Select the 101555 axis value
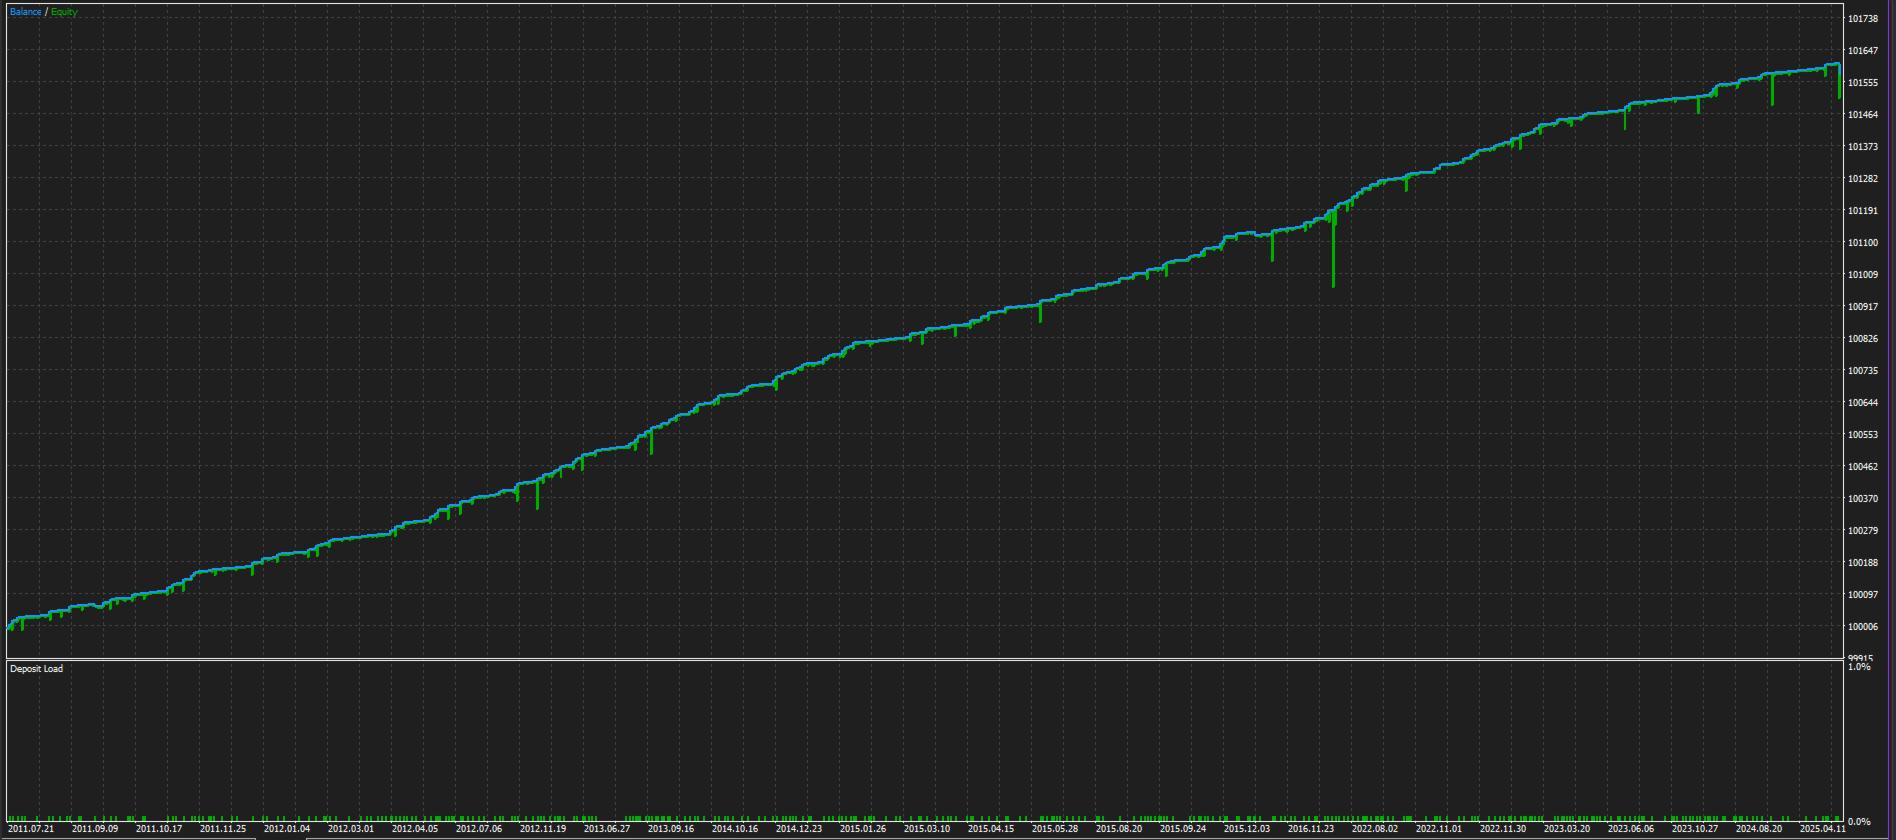This screenshot has width=1896, height=840. pos(1863,83)
